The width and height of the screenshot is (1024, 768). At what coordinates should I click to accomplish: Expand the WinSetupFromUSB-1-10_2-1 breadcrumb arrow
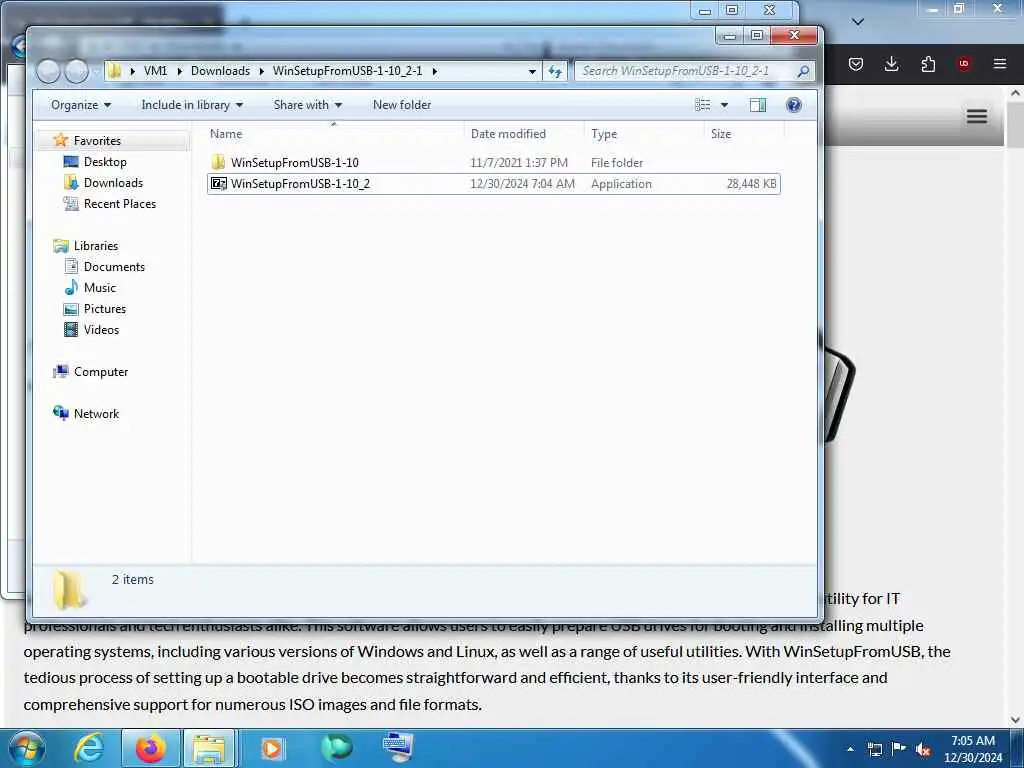pyautogui.click(x=434, y=71)
